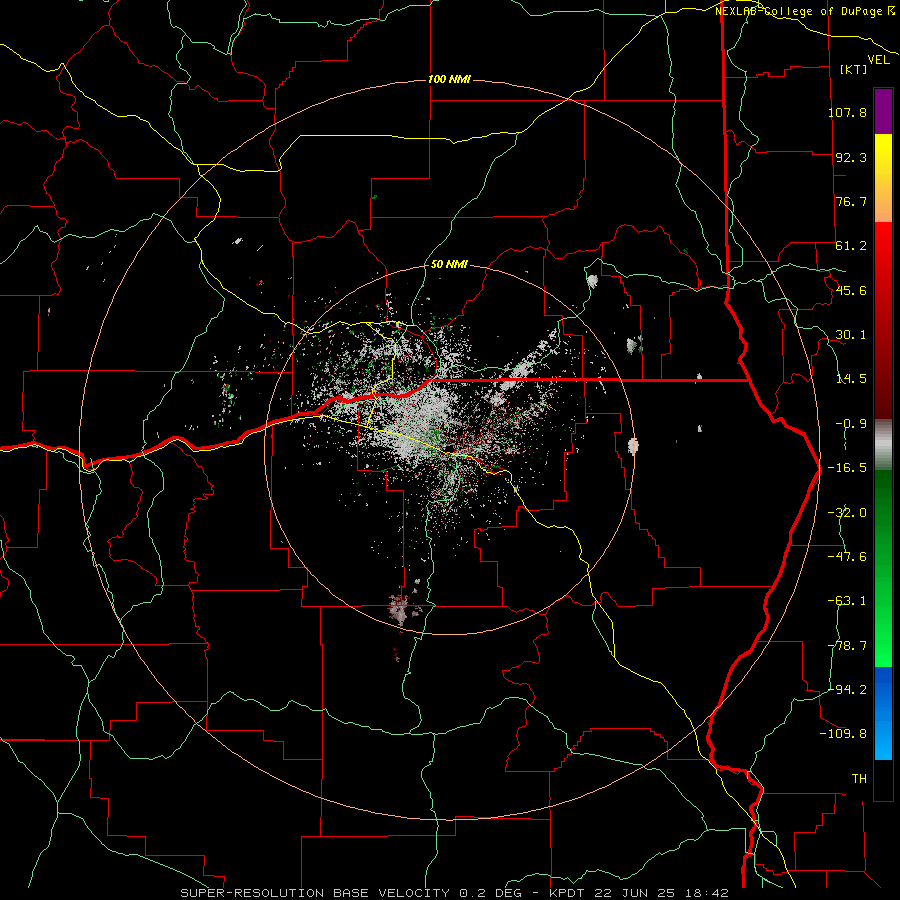Click the [KT] units label
Screen dimensions: 900x900
point(854,69)
